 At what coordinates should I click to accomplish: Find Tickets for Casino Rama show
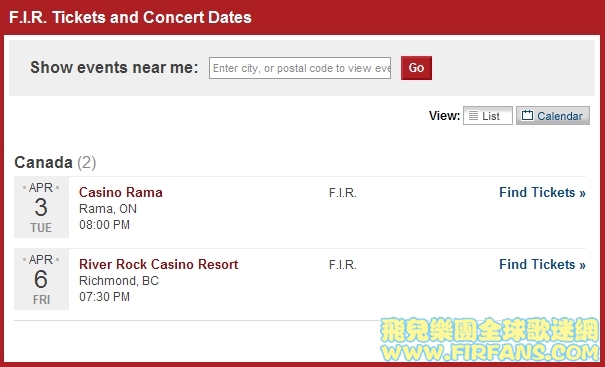[542, 192]
